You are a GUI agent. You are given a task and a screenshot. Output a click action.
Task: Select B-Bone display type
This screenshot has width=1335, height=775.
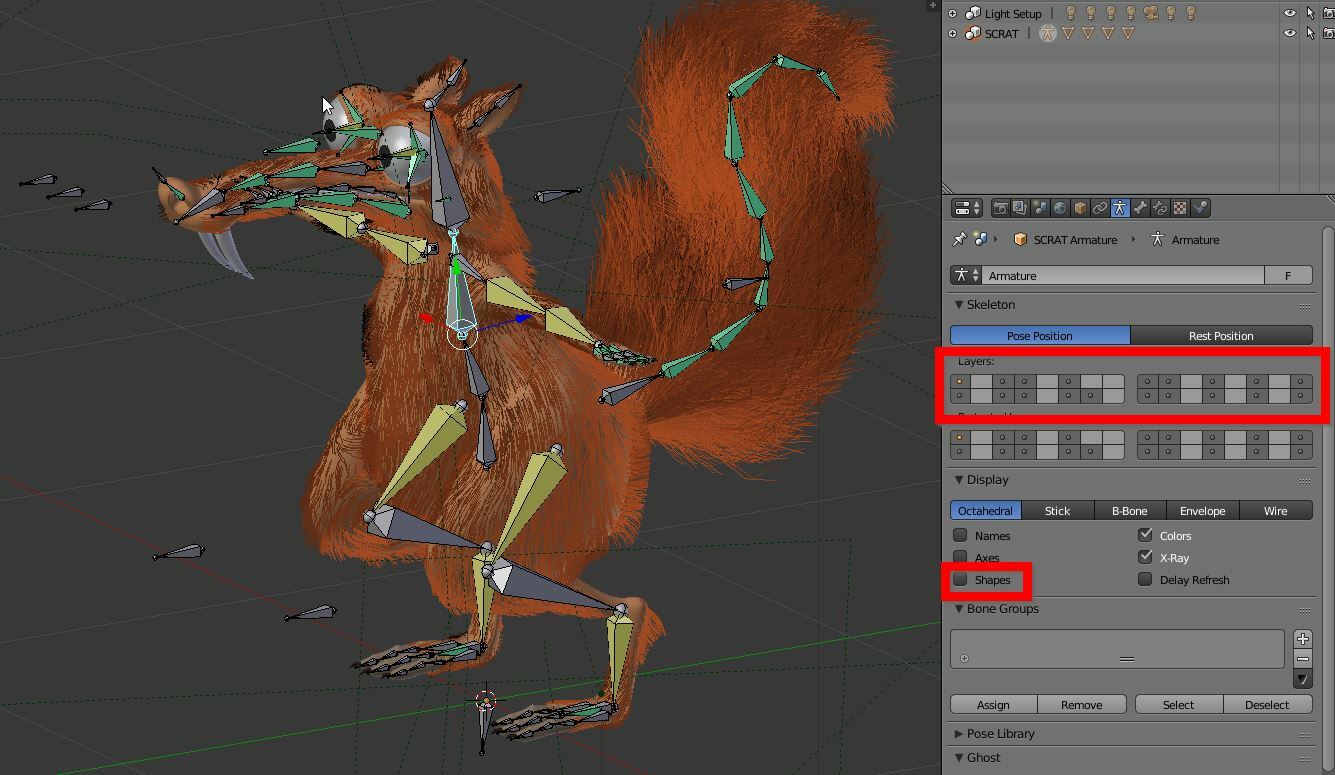click(1130, 511)
